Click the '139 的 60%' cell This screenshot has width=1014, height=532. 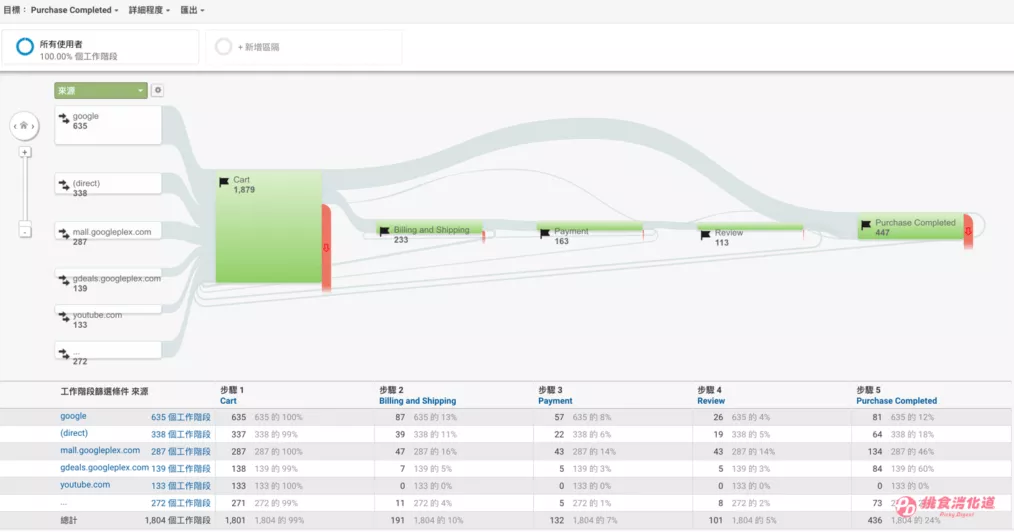click(913, 469)
